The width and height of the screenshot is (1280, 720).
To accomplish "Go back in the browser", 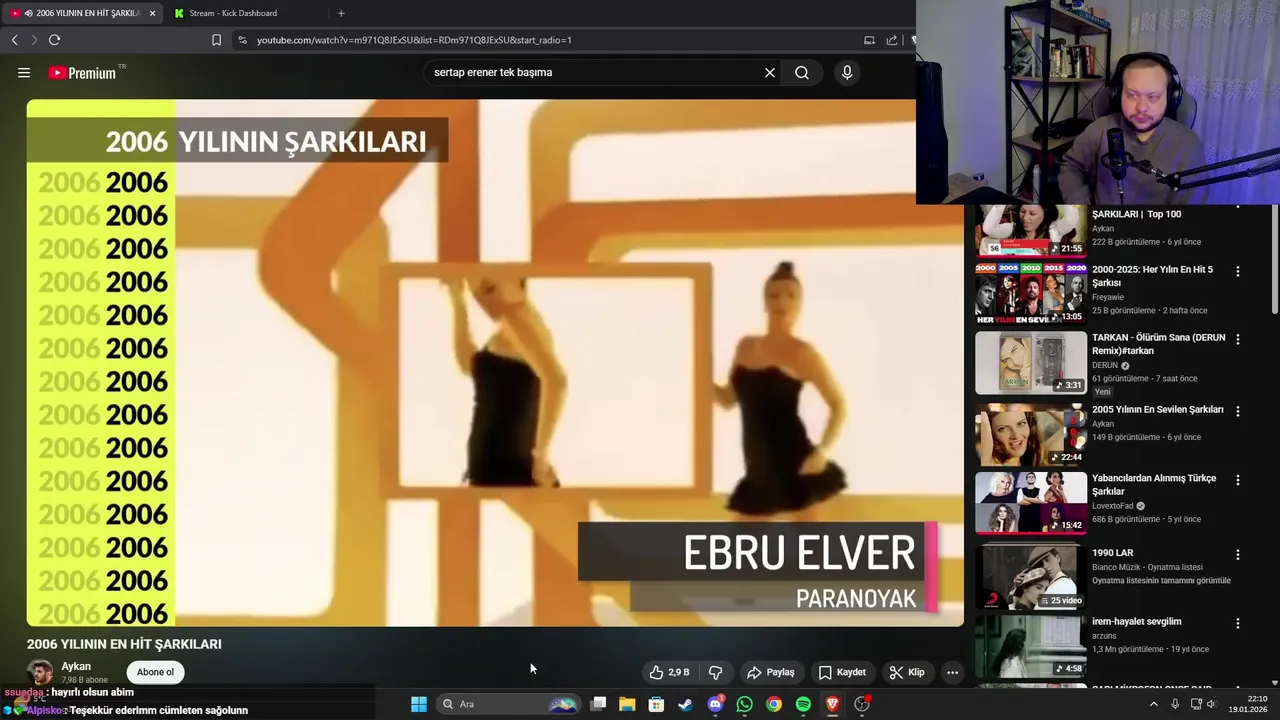I will click(14, 40).
